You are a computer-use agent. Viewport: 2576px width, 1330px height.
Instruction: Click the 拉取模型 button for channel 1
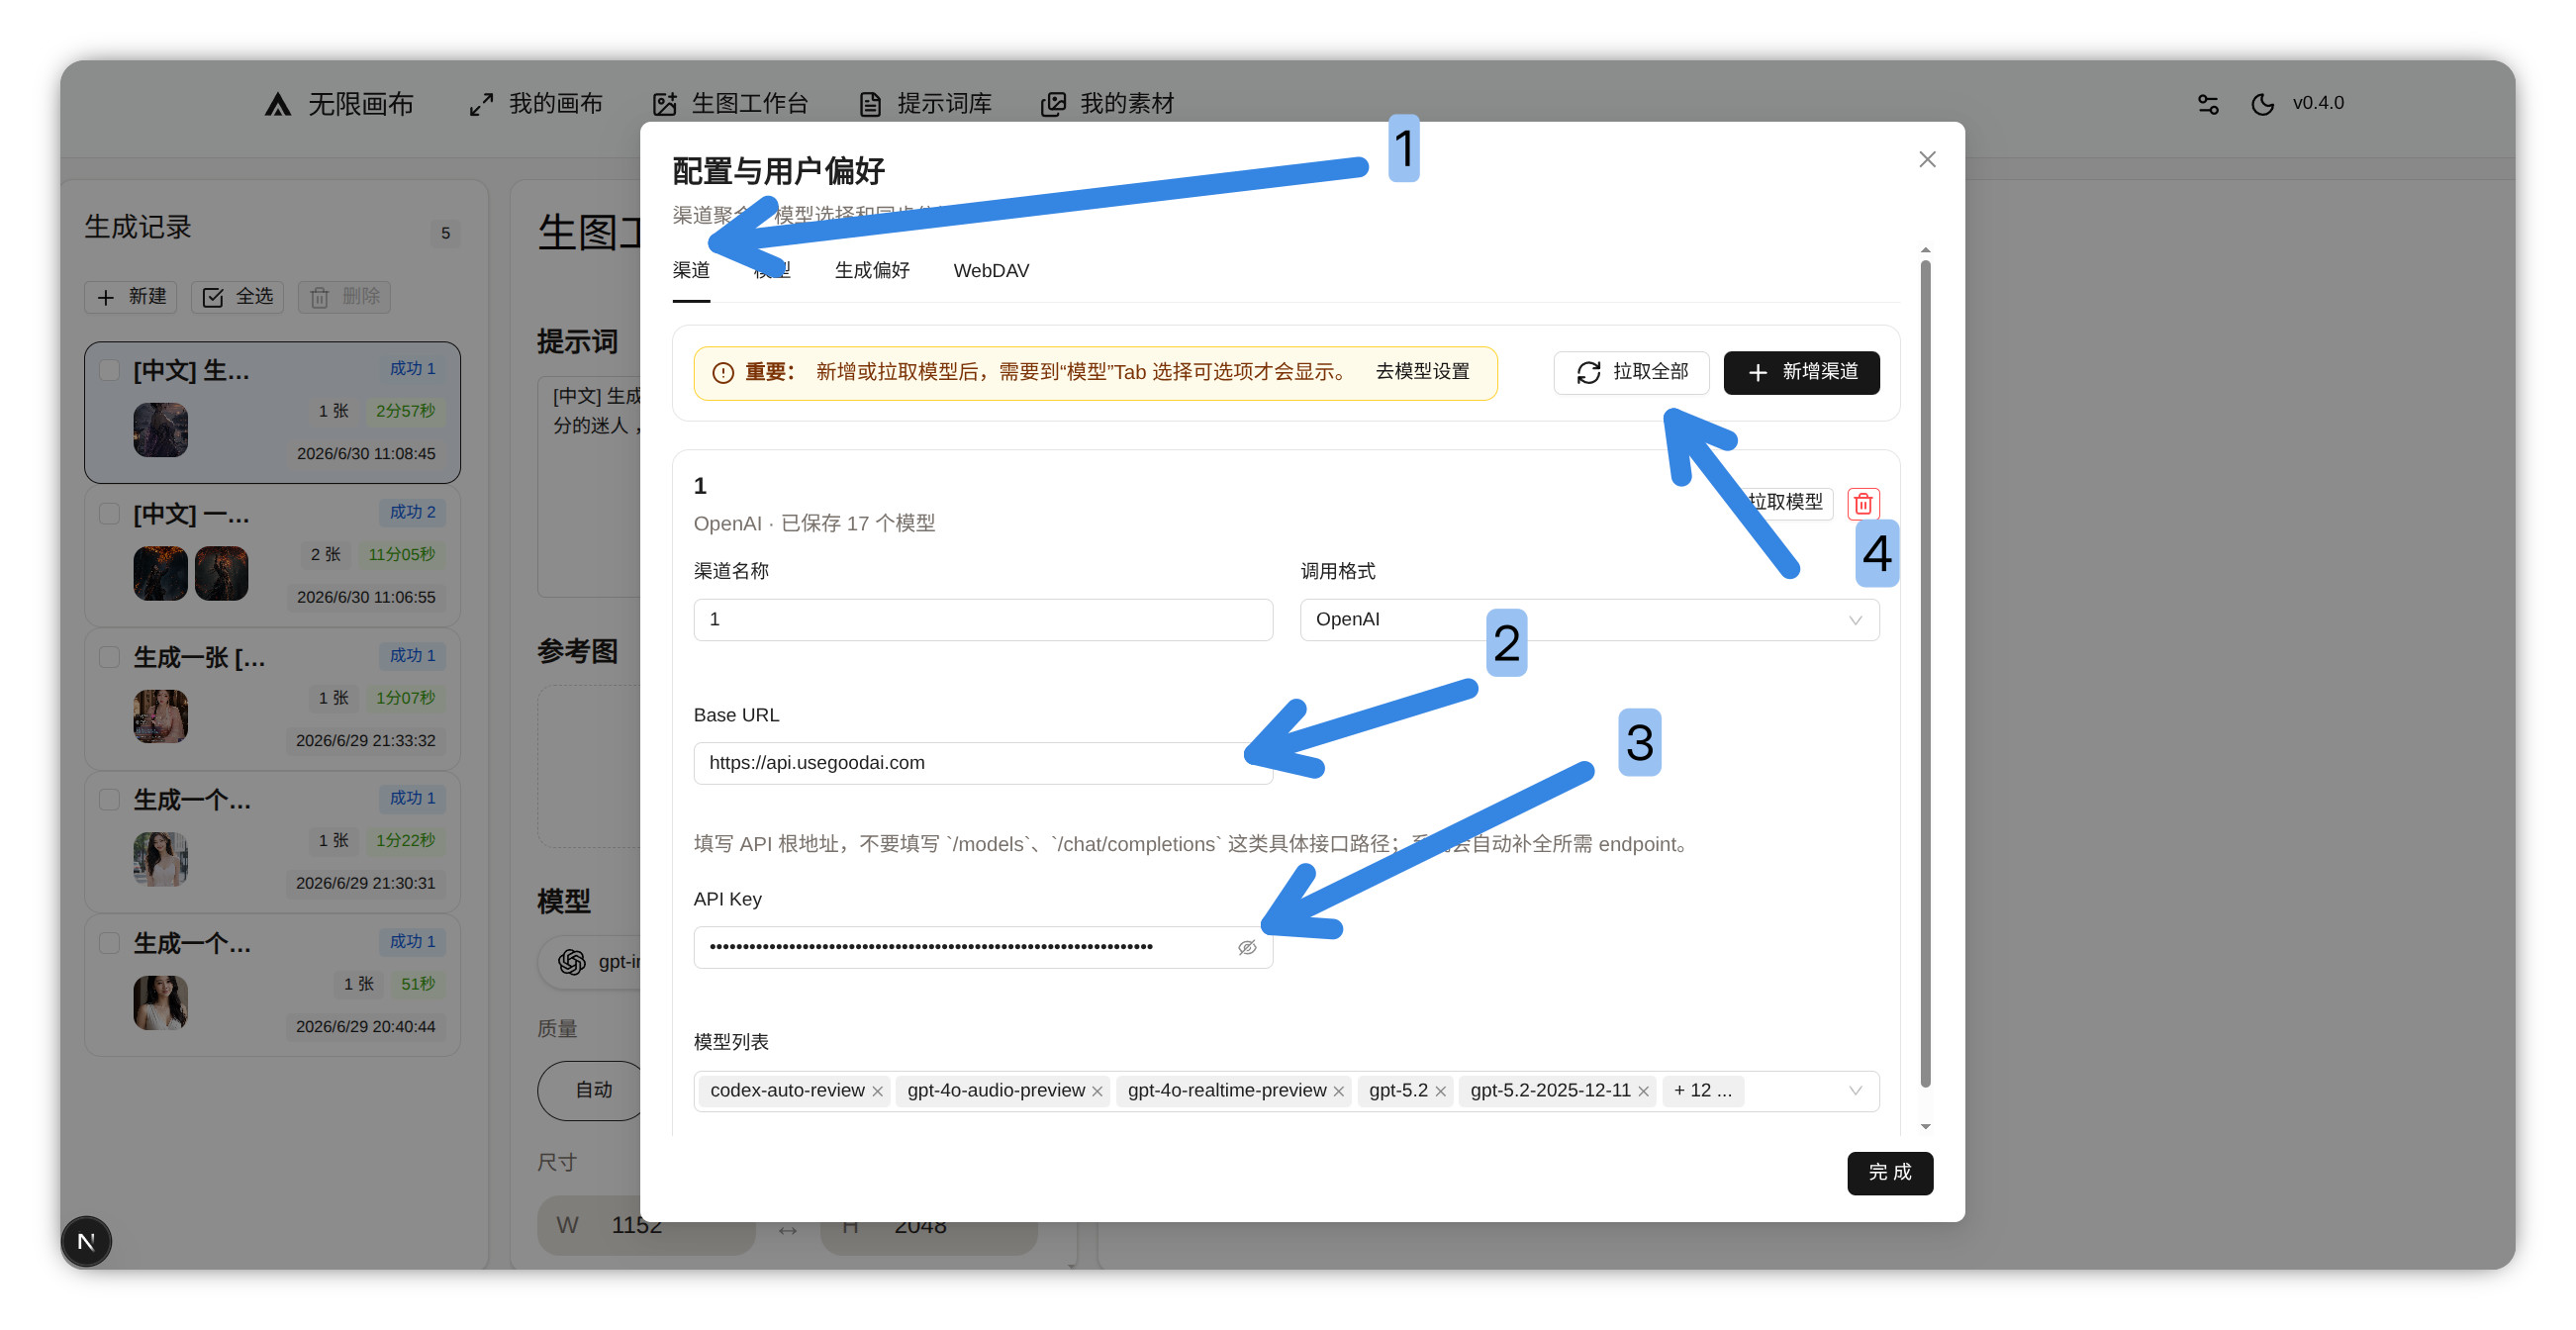[1779, 502]
